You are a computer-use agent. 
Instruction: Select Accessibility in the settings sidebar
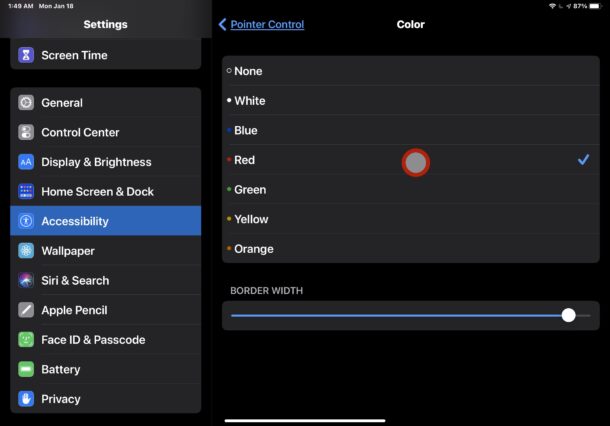[106, 221]
